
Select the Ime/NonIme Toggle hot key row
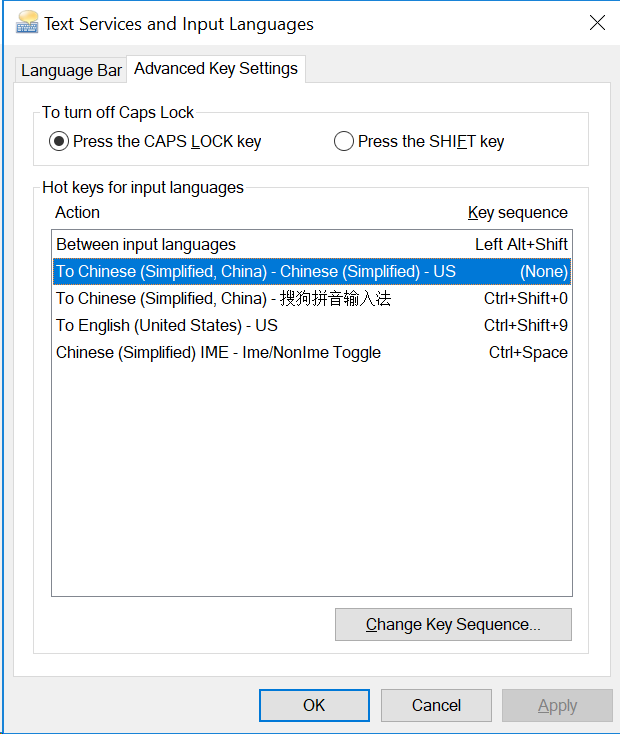pos(218,352)
